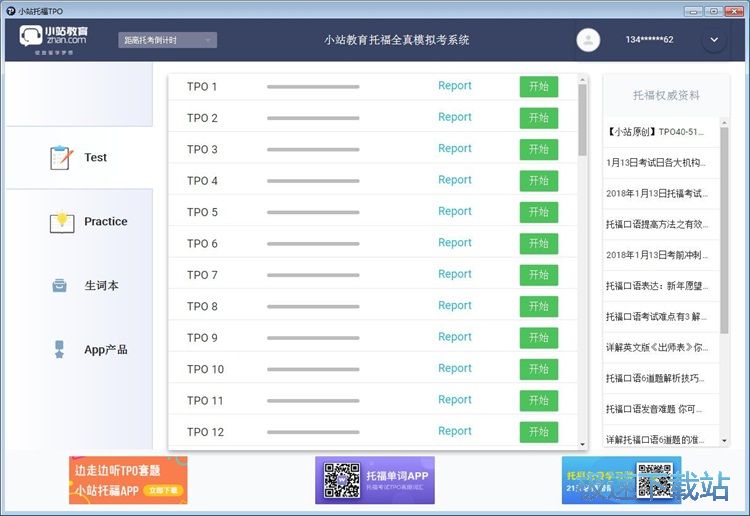Start TPO 1 with 开始 button

click(539, 87)
